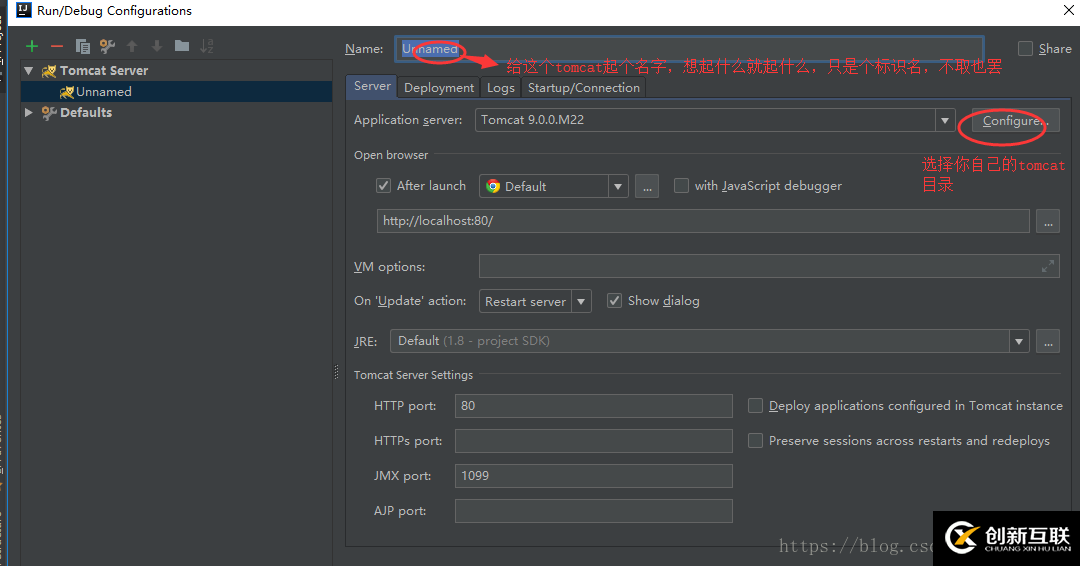Switch to the Startup/Connection tab
1080x566 pixels.
(583, 88)
